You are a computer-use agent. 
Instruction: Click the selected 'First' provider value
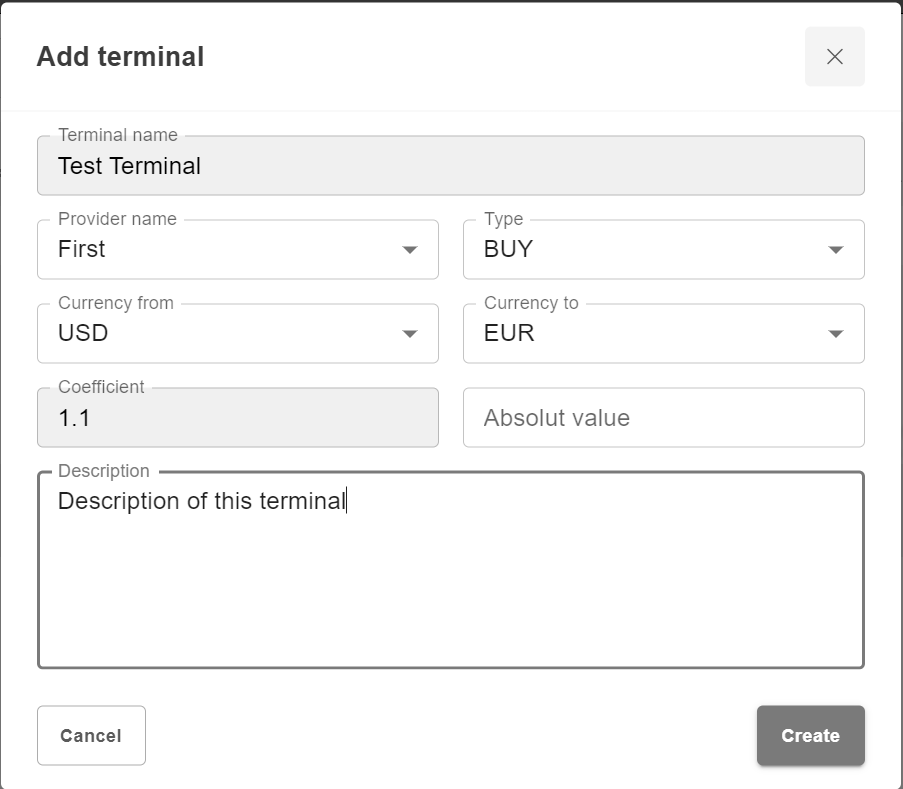point(82,250)
